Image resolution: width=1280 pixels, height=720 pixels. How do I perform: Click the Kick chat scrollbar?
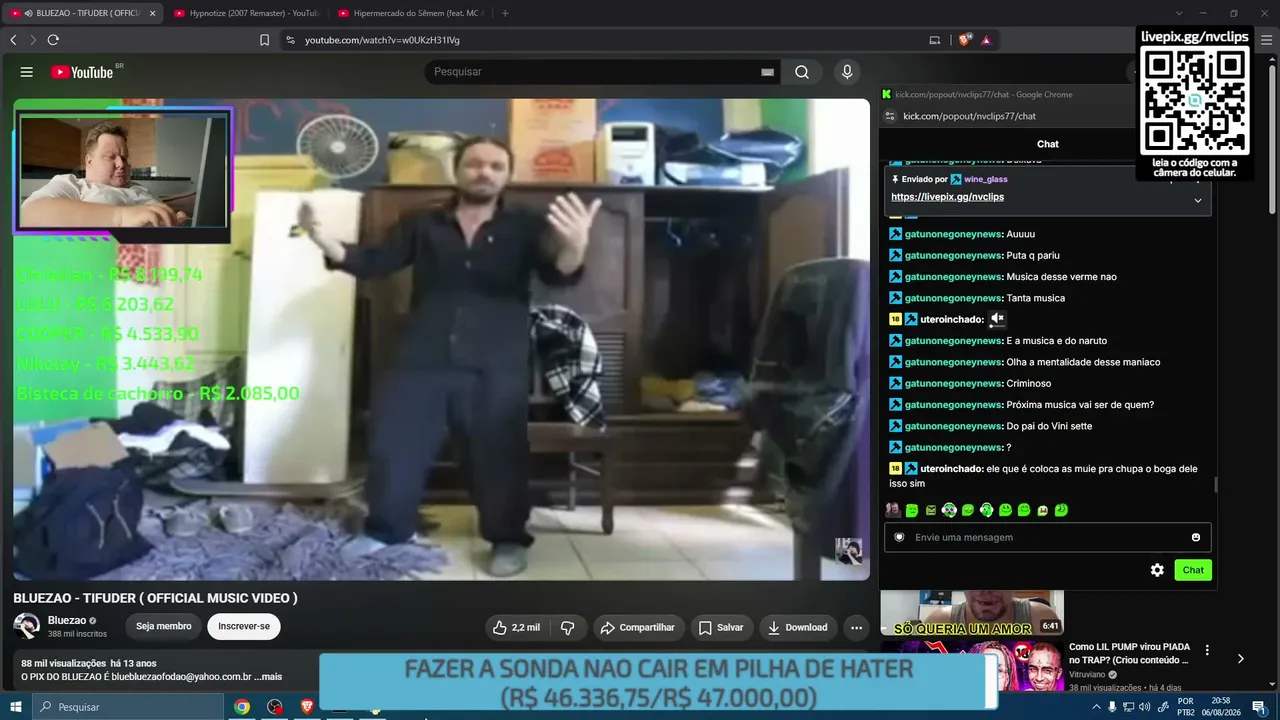(1215, 484)
